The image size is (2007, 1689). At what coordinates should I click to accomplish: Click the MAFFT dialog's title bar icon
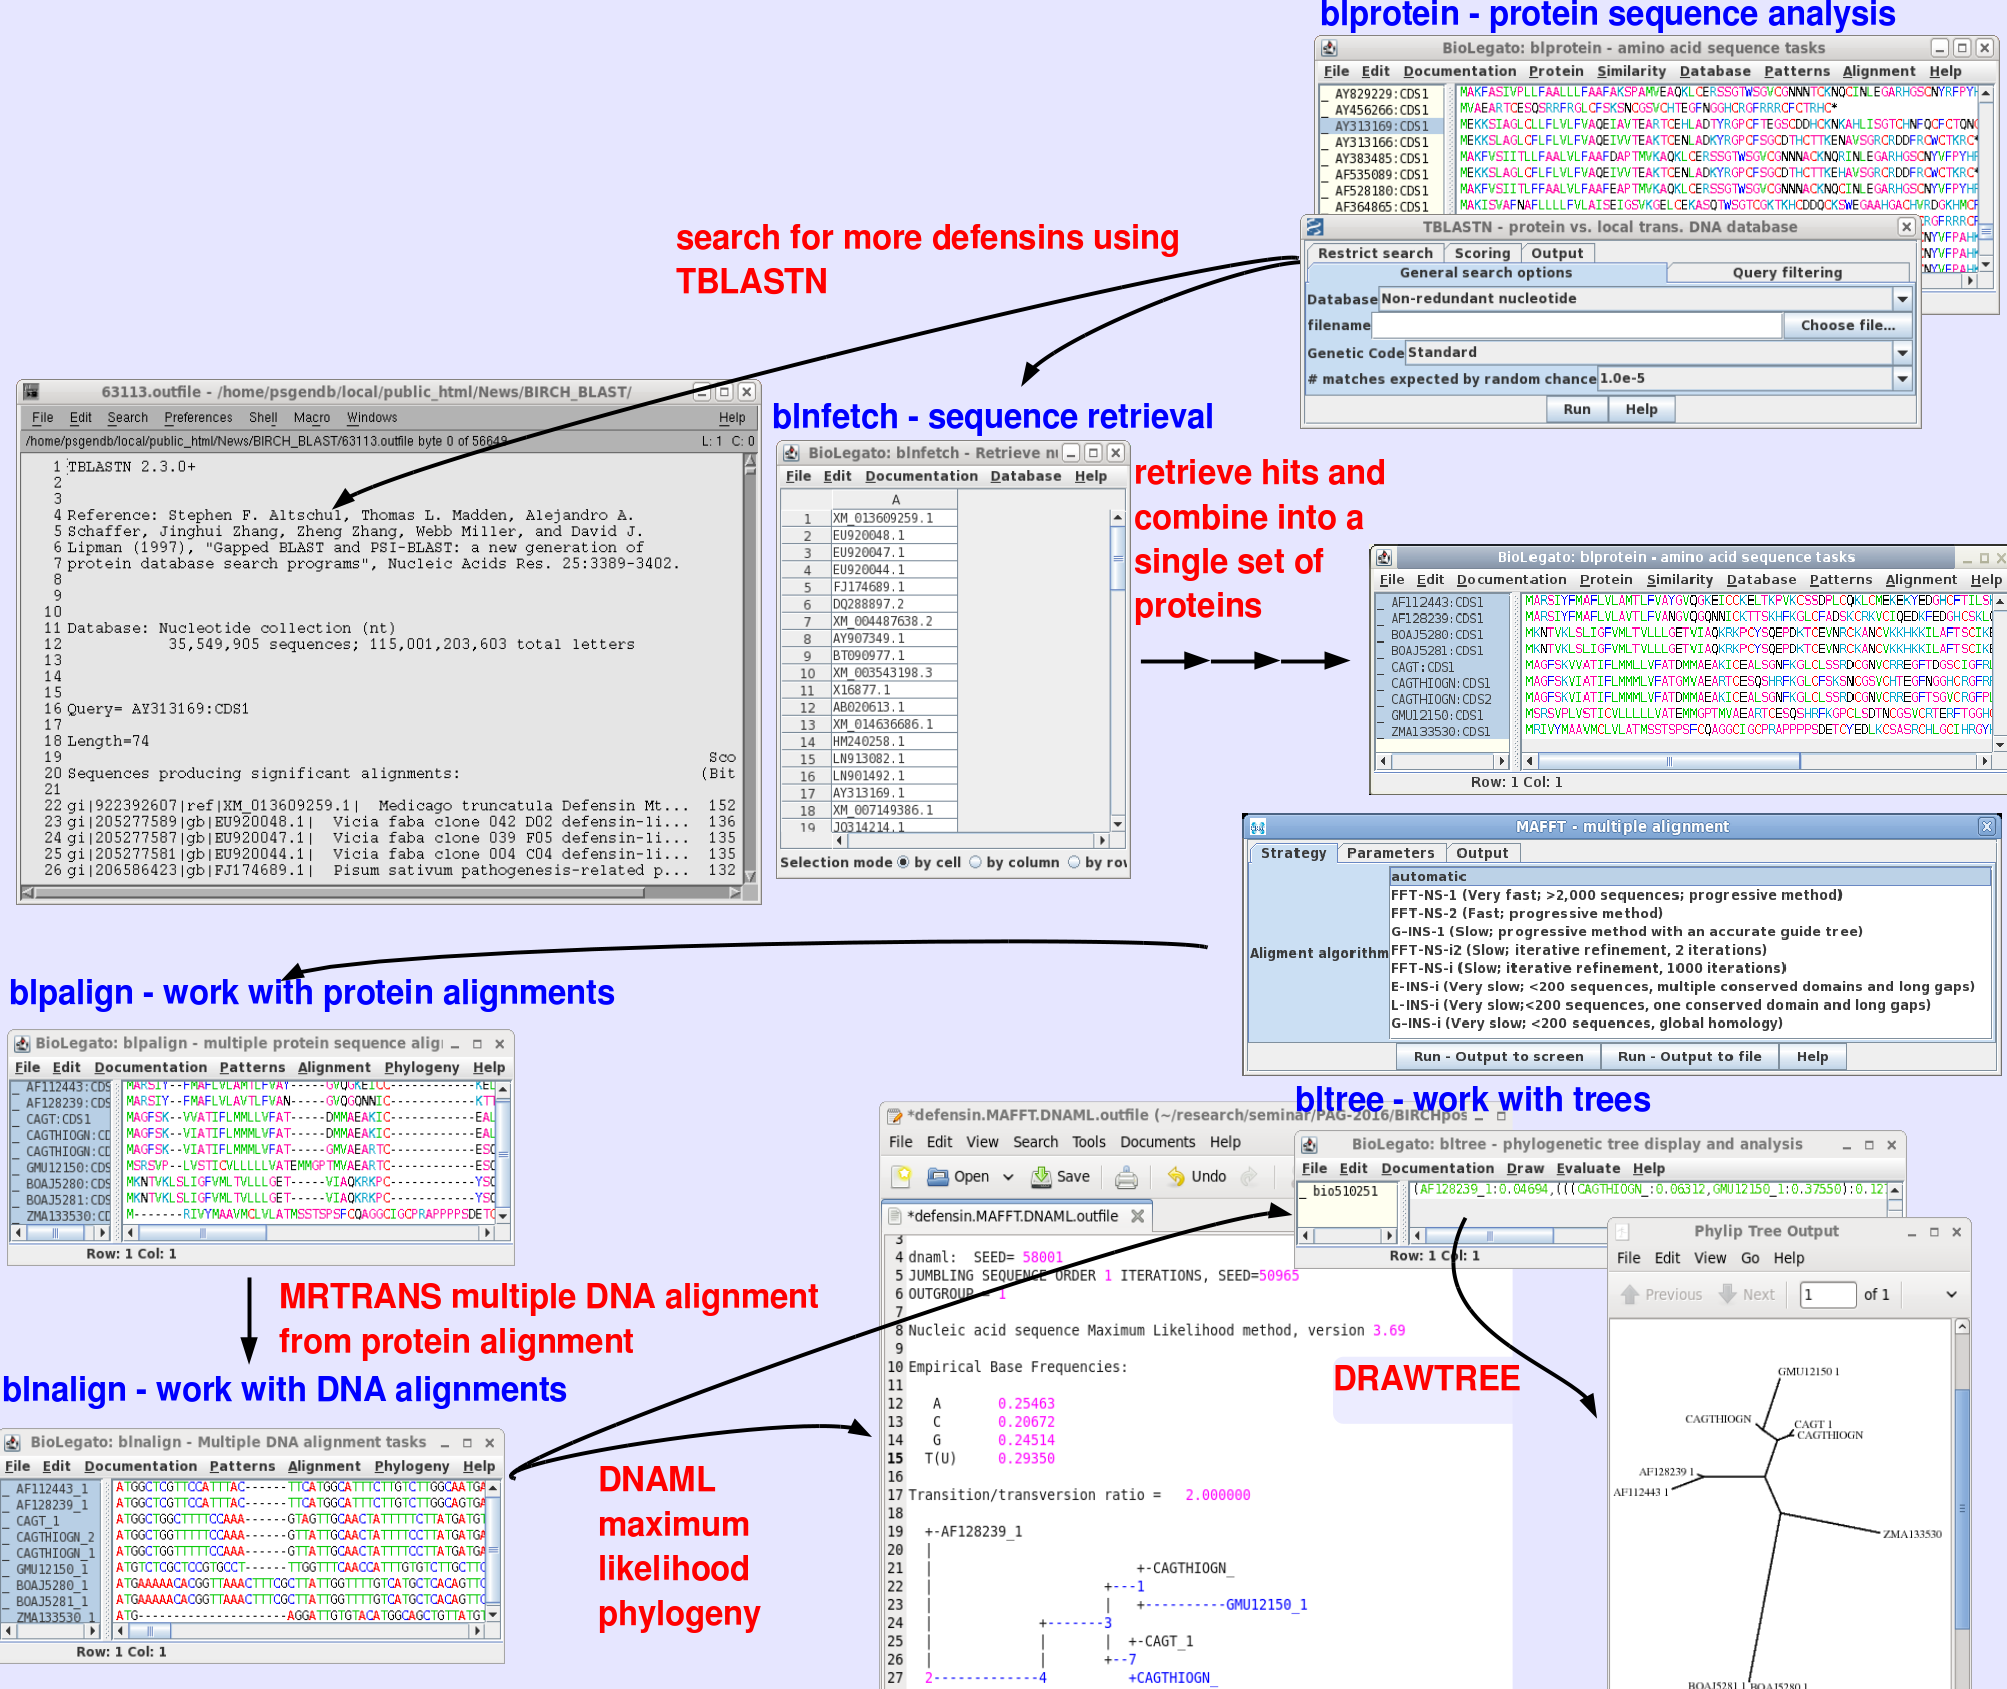click(x=1258, y=827)
